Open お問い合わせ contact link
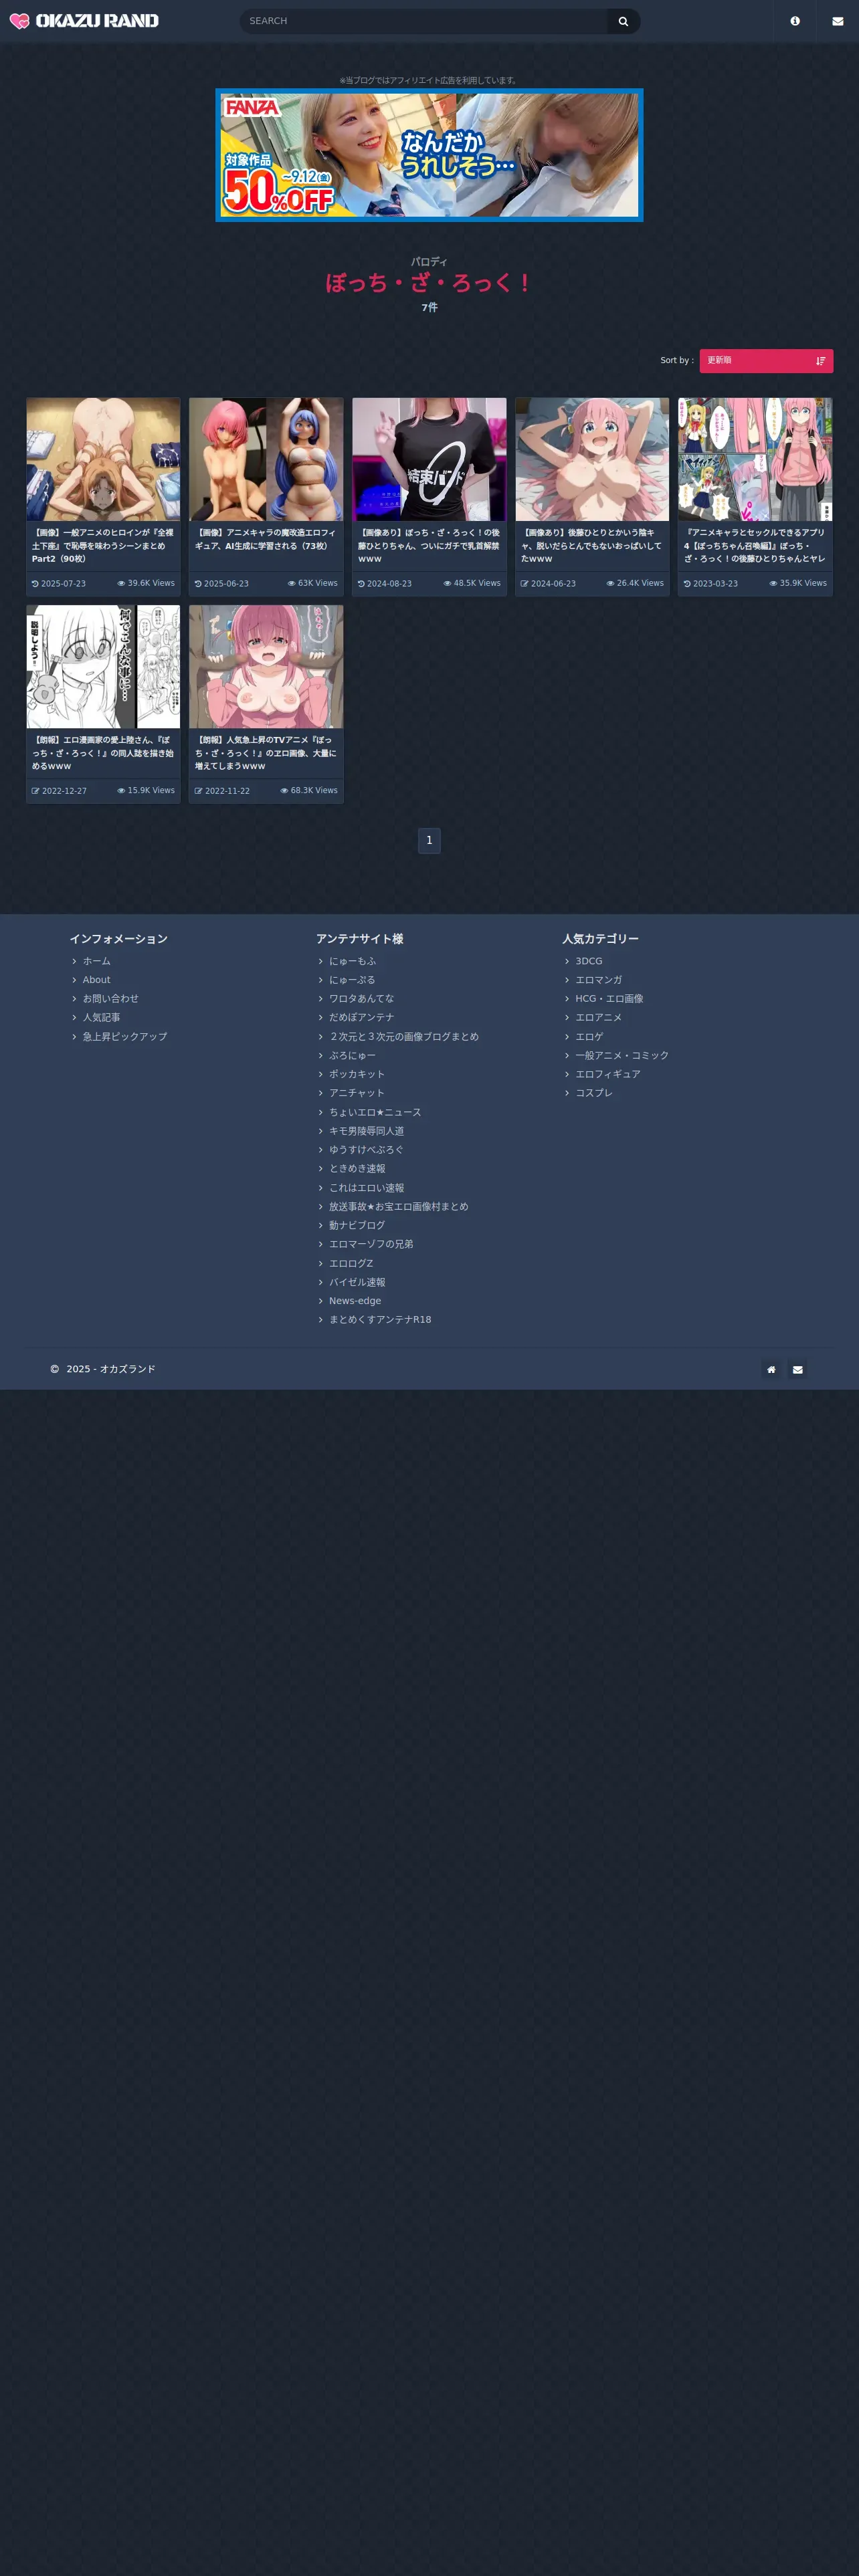Viewport: 859px width, 2576px height. [111, 998]
